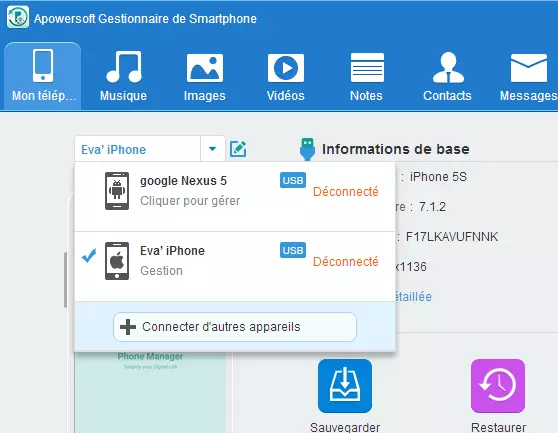The height and width of the screenshot is (433, 558).
Task: Click the Apple phone icon
Action: click(x=117, y=261)
